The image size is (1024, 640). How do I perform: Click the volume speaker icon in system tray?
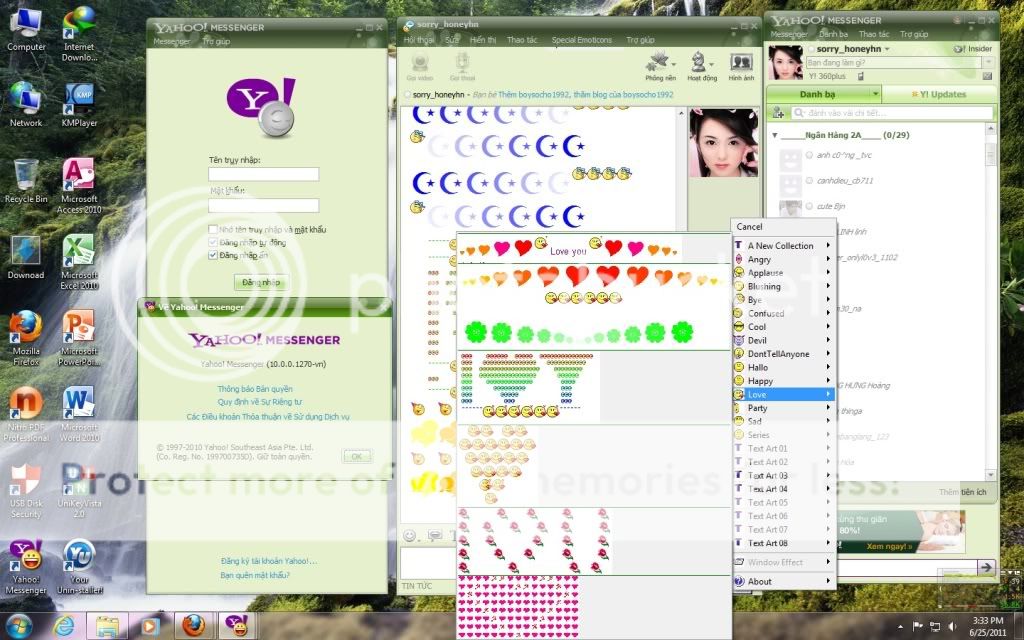pos(952,627)
